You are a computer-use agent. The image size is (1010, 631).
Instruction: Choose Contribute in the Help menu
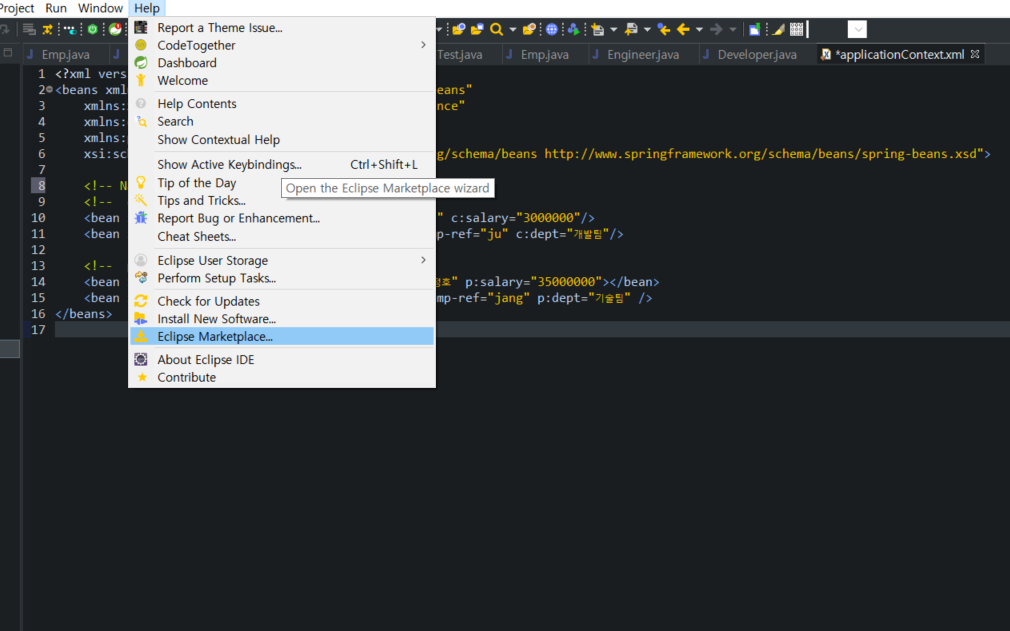[x=281, y=377]
